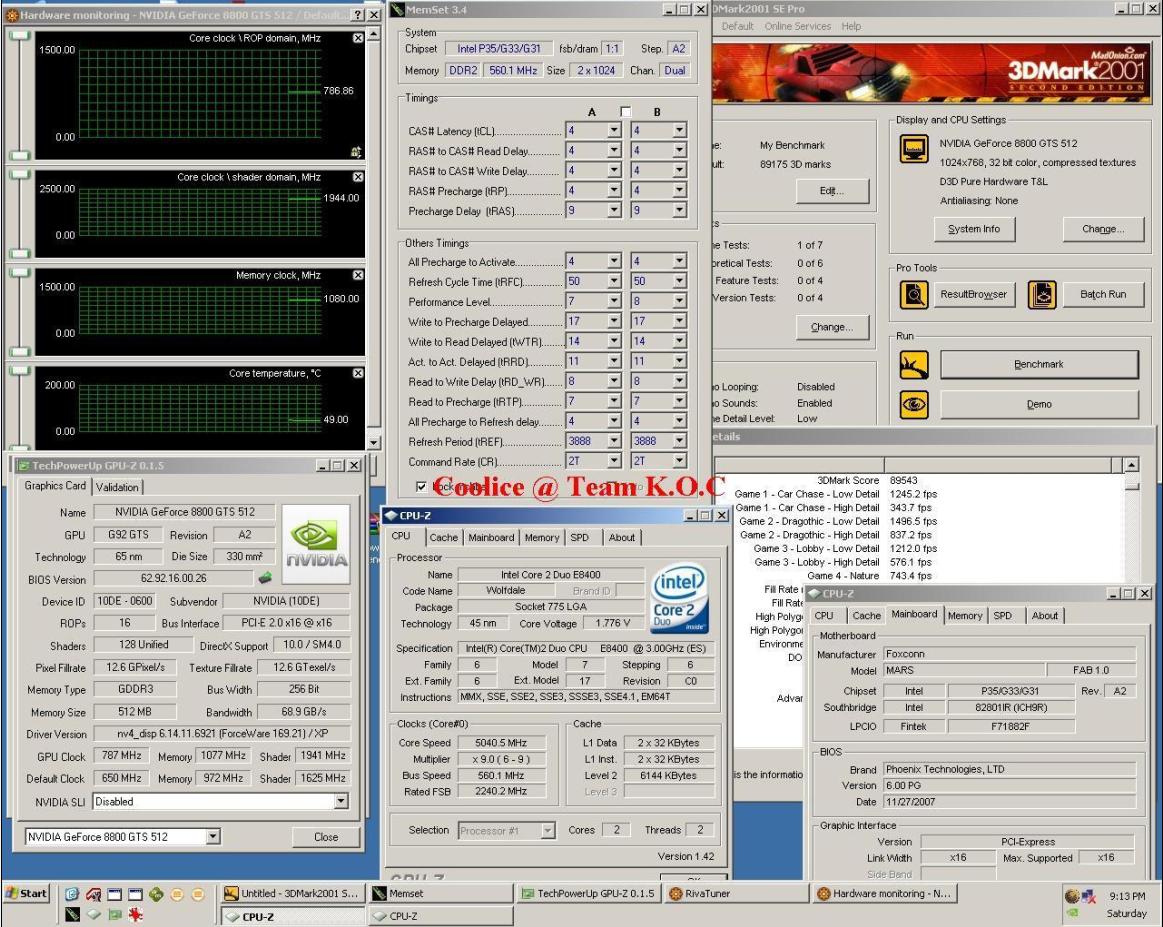
Task: Switch to GPU-Z Validation tab
Action: [117, 487]
